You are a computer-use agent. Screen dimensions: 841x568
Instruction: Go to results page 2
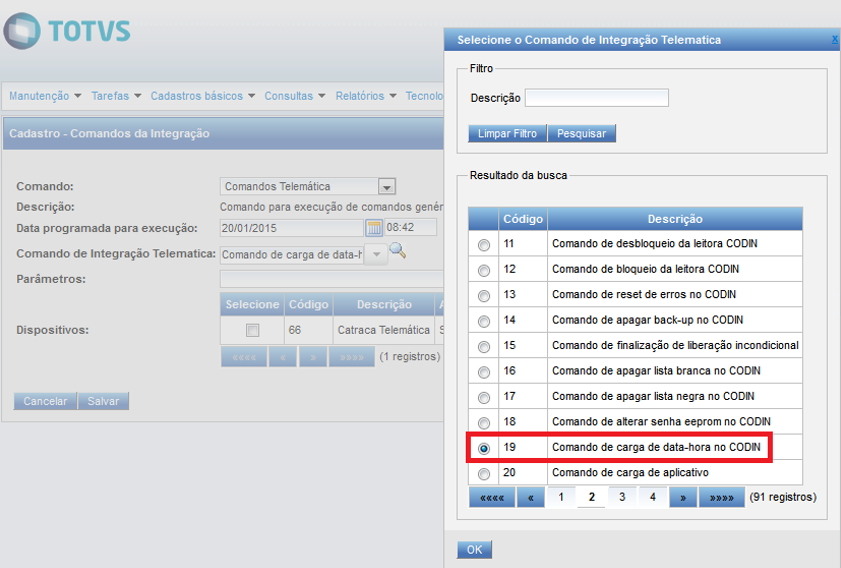coord(592,497)
